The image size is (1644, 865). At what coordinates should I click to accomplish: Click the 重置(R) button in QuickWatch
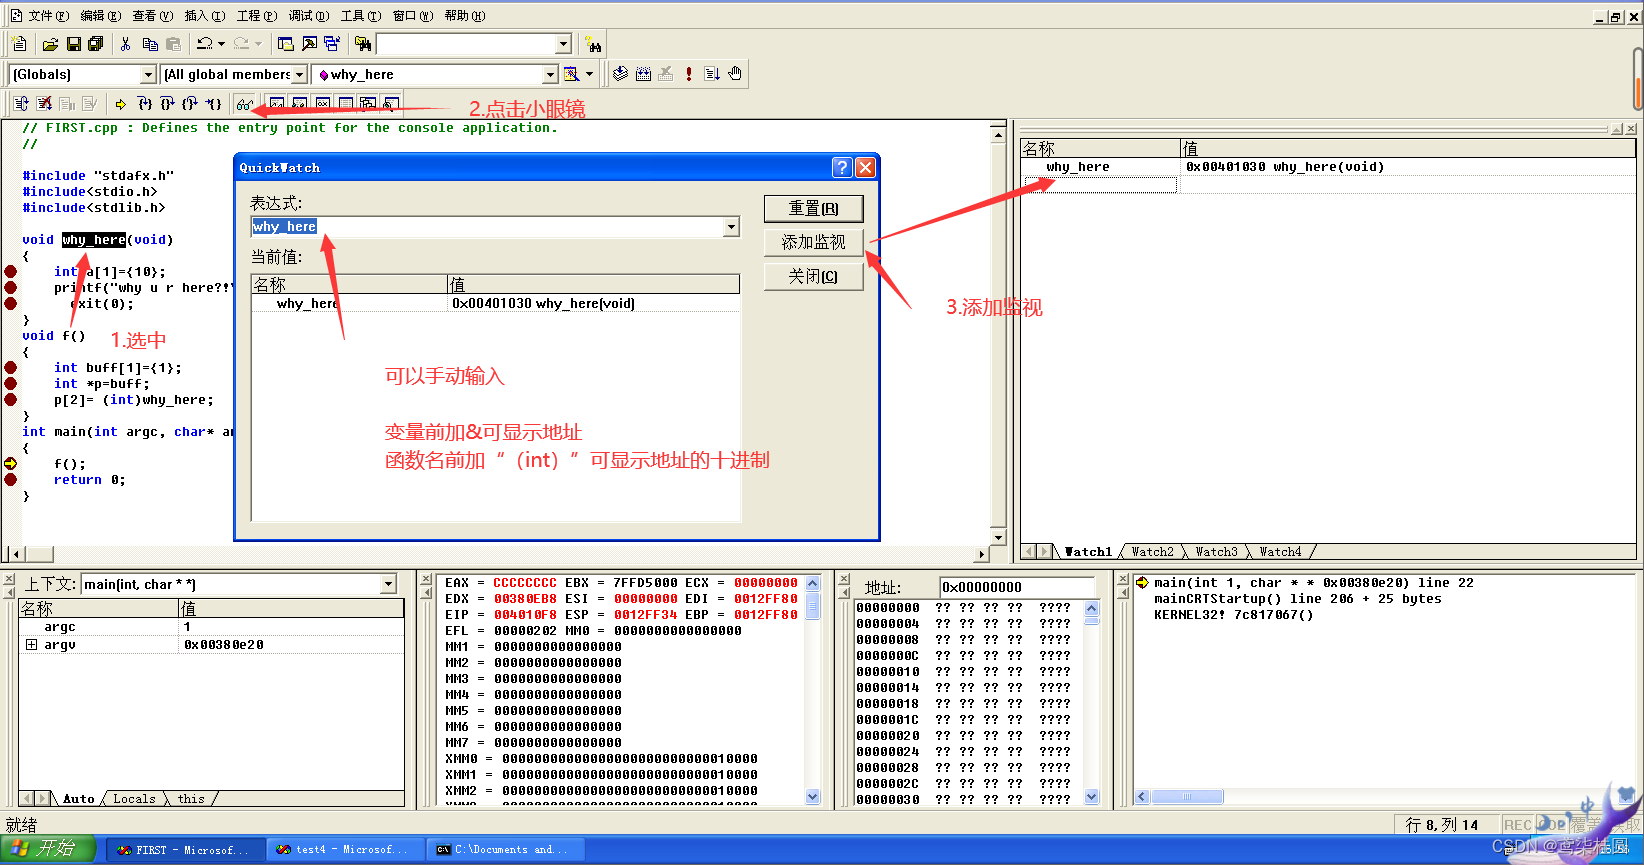(x=813, y=208)
